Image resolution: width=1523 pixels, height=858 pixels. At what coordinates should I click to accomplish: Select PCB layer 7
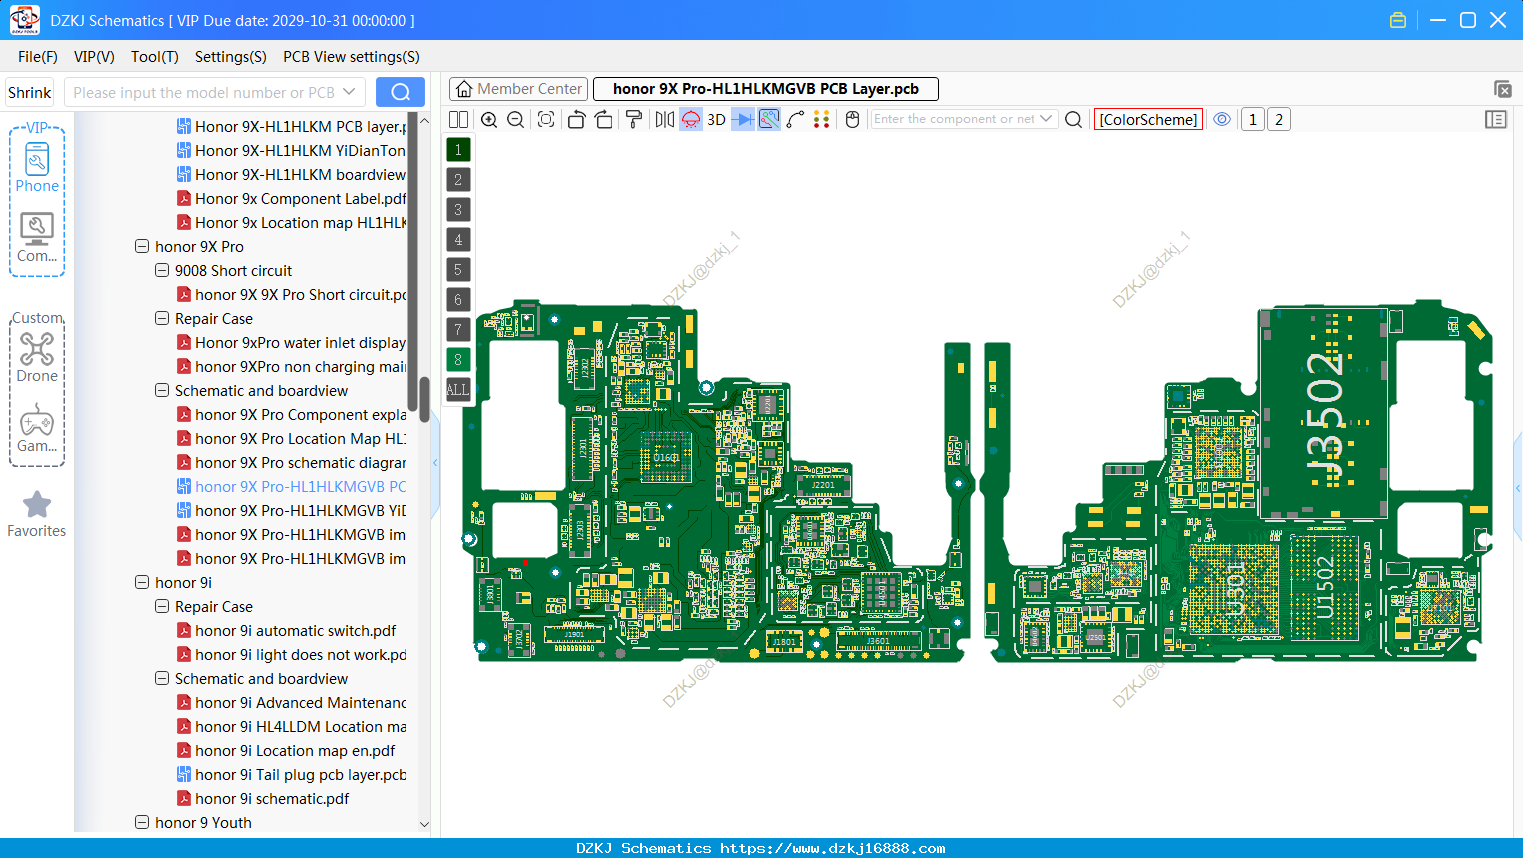point(458,330)
